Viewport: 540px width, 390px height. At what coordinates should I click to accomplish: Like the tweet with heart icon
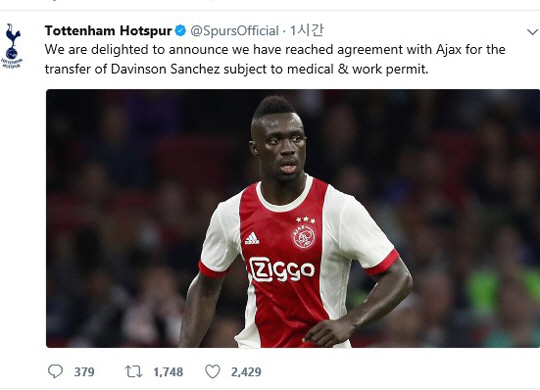tap(212, 371)
